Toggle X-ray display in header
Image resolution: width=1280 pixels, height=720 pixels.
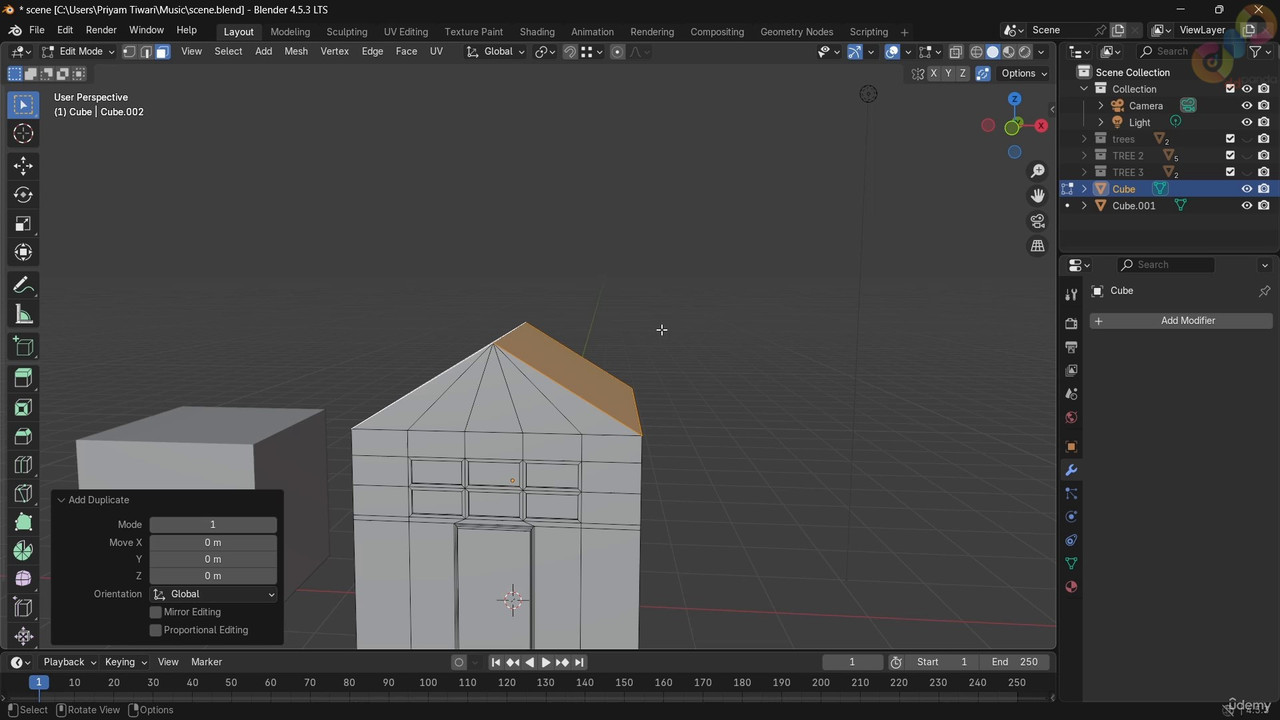click(956, 52)
